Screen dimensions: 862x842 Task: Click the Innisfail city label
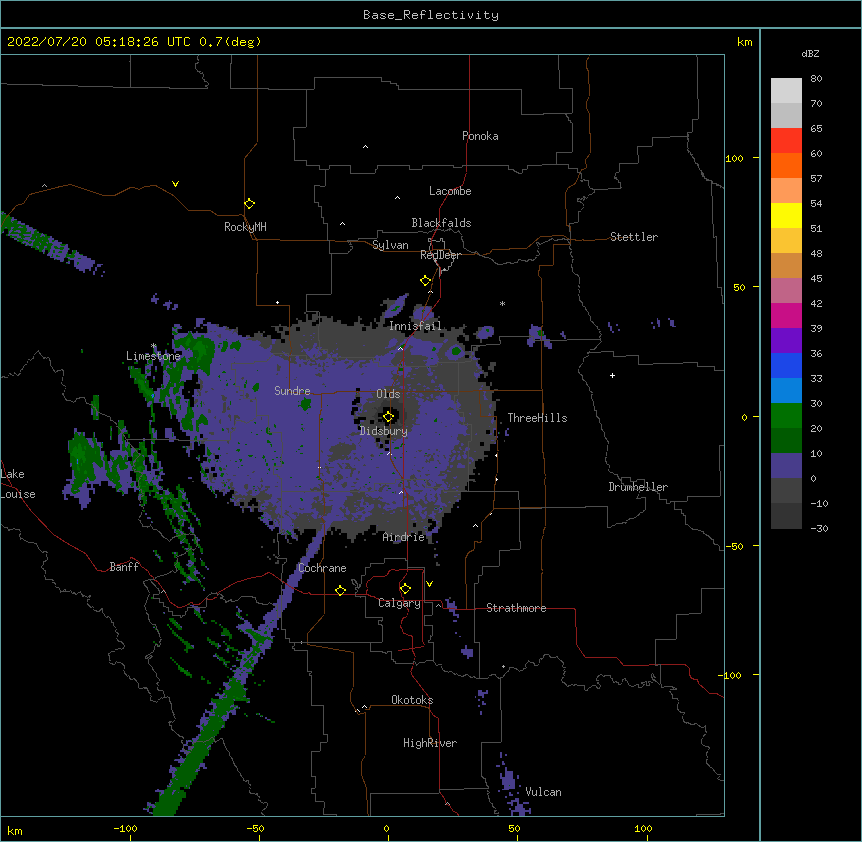pyautogui.click(x=415, y=326)
